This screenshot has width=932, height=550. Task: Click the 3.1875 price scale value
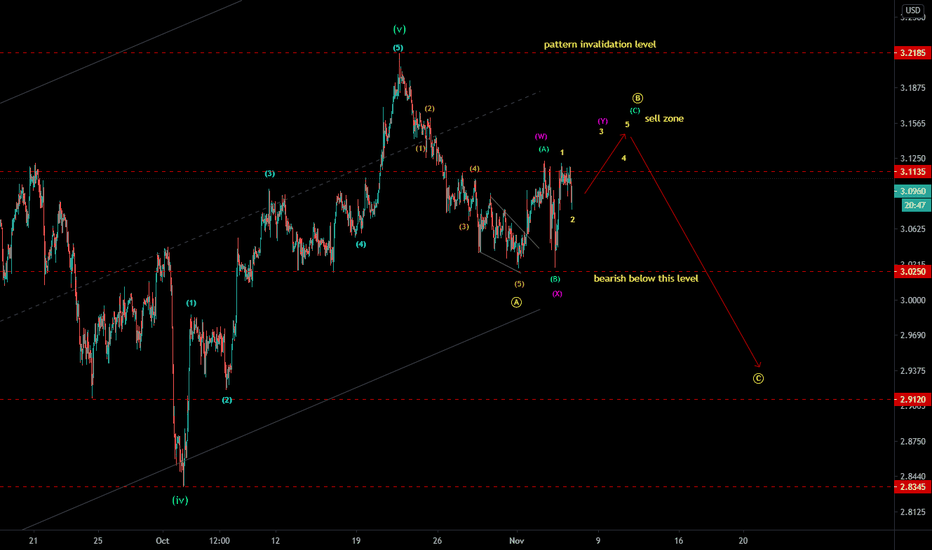(x=913, y=88)
